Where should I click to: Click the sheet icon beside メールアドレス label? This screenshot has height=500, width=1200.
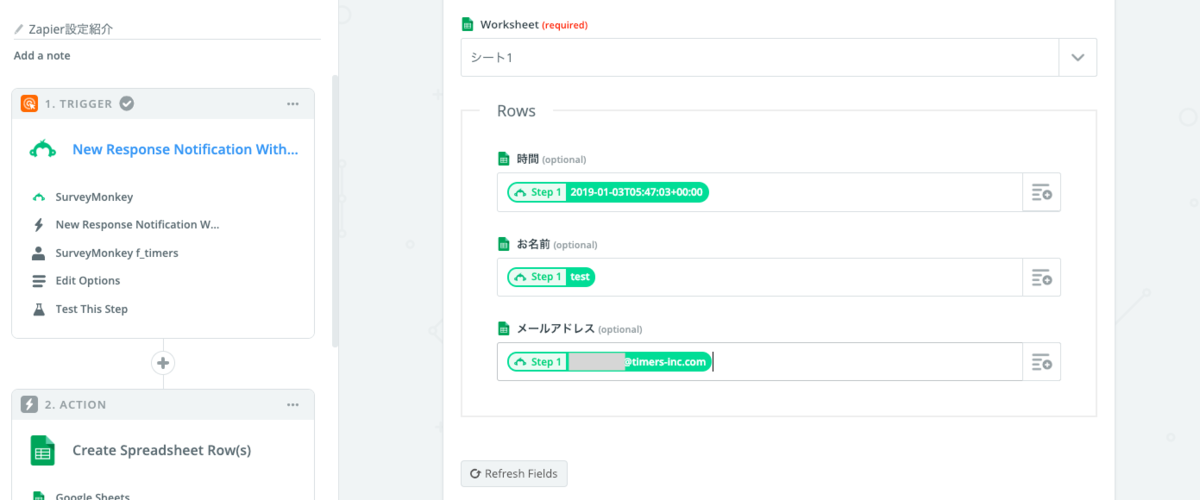pyautogui.click(x=504, y=329)
